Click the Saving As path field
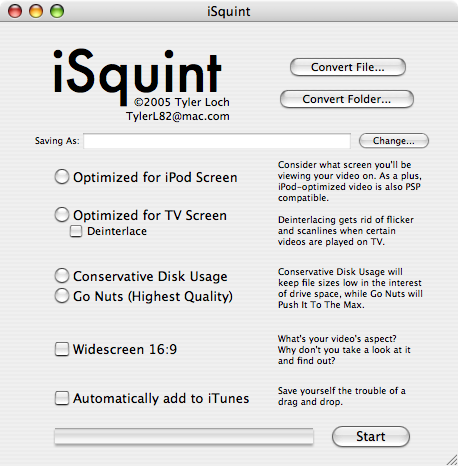Viewport: 458px width, 466px height. click(217, 141)
